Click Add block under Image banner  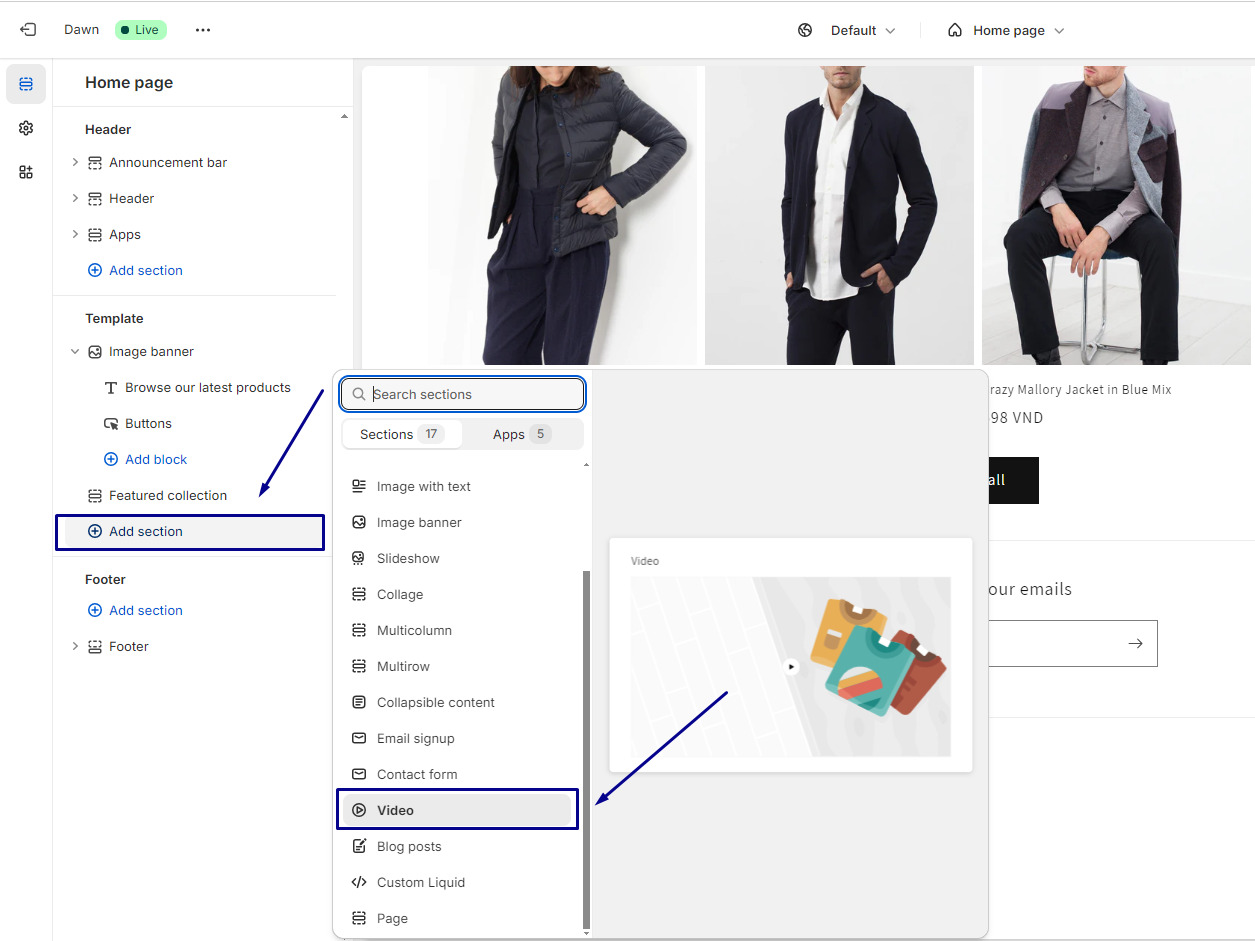click(x=146, y=459)
